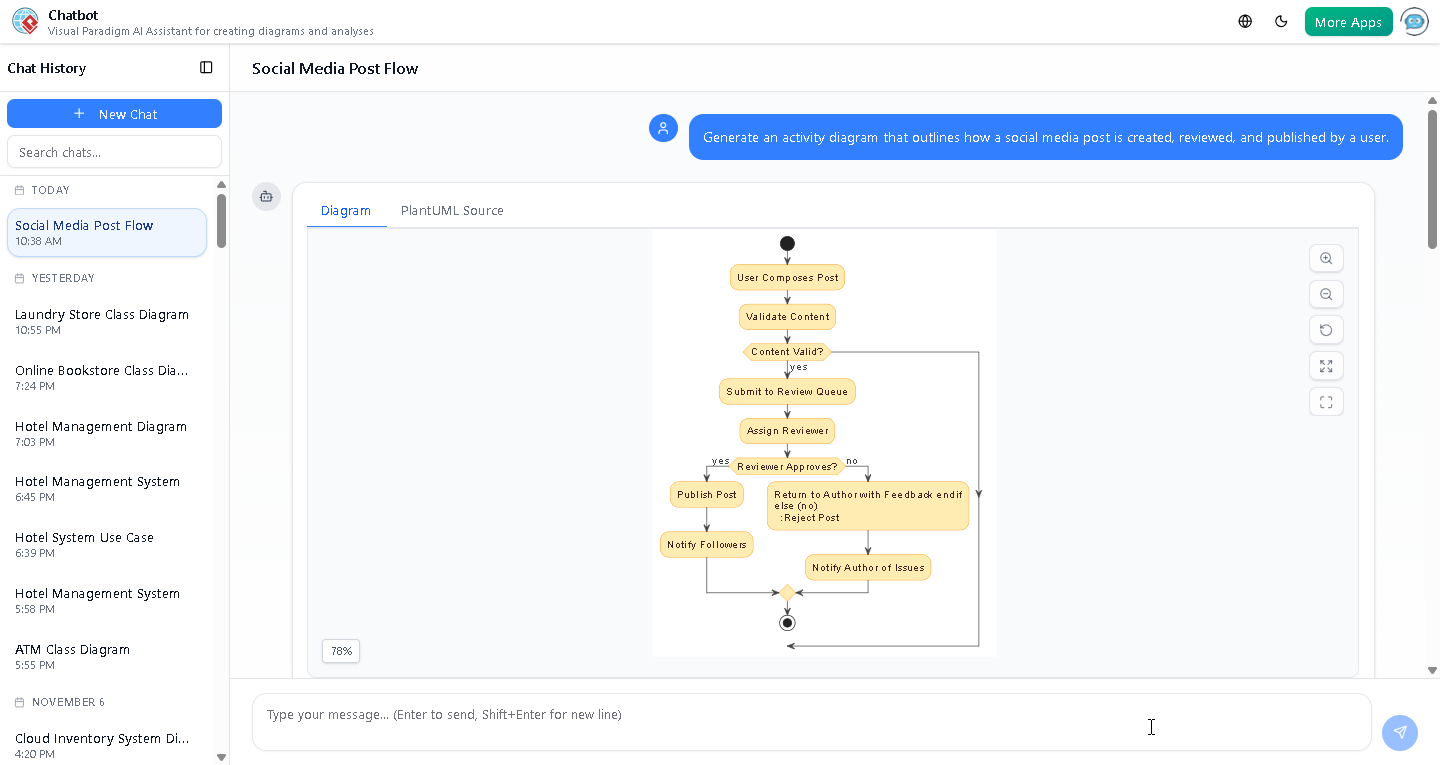Zoom out of the diagram view
This screenshot has height=765, width=1440.
pos(1326,294)
